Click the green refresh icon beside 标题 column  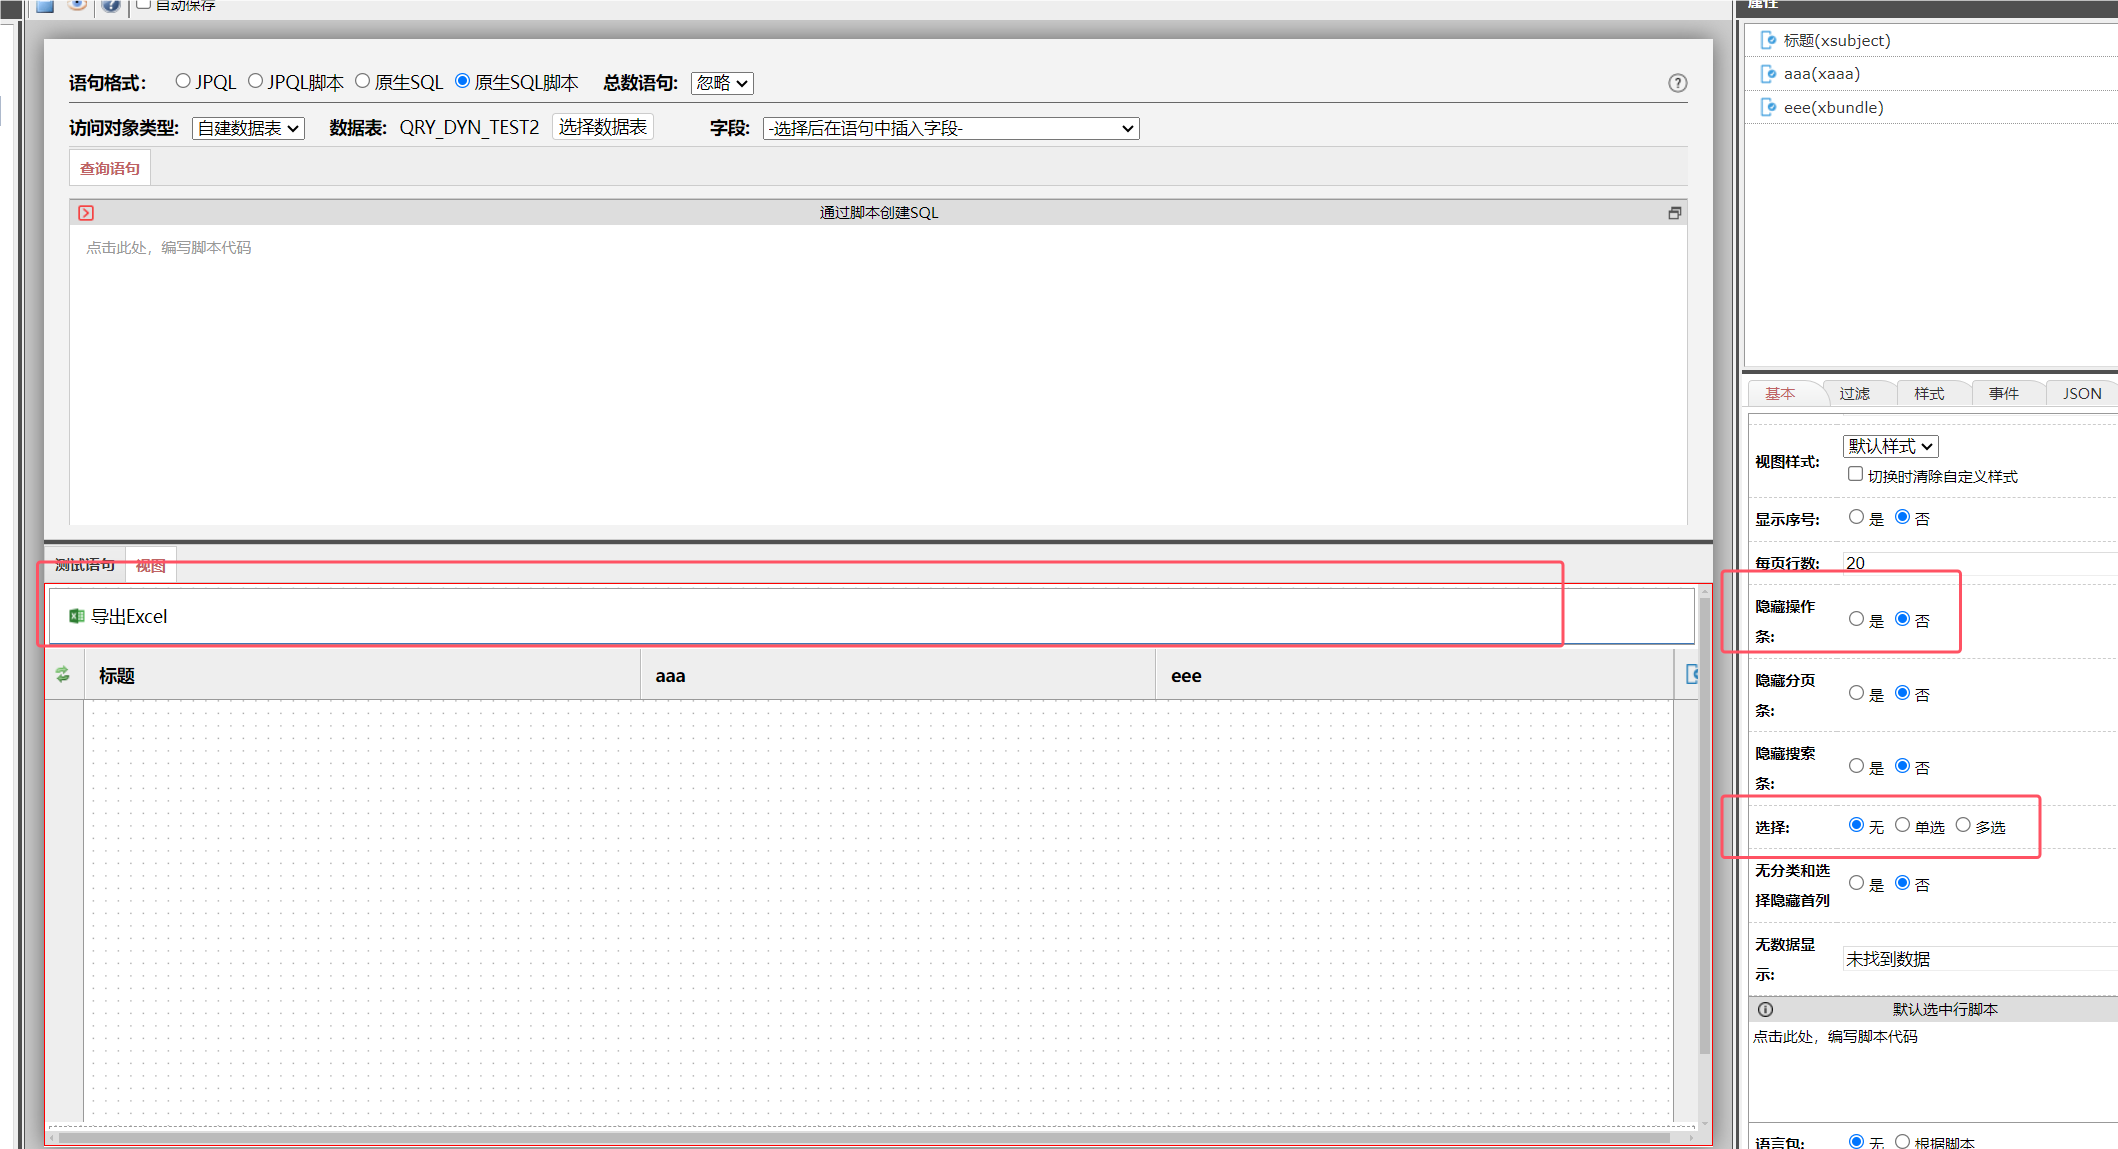point(63,675)
